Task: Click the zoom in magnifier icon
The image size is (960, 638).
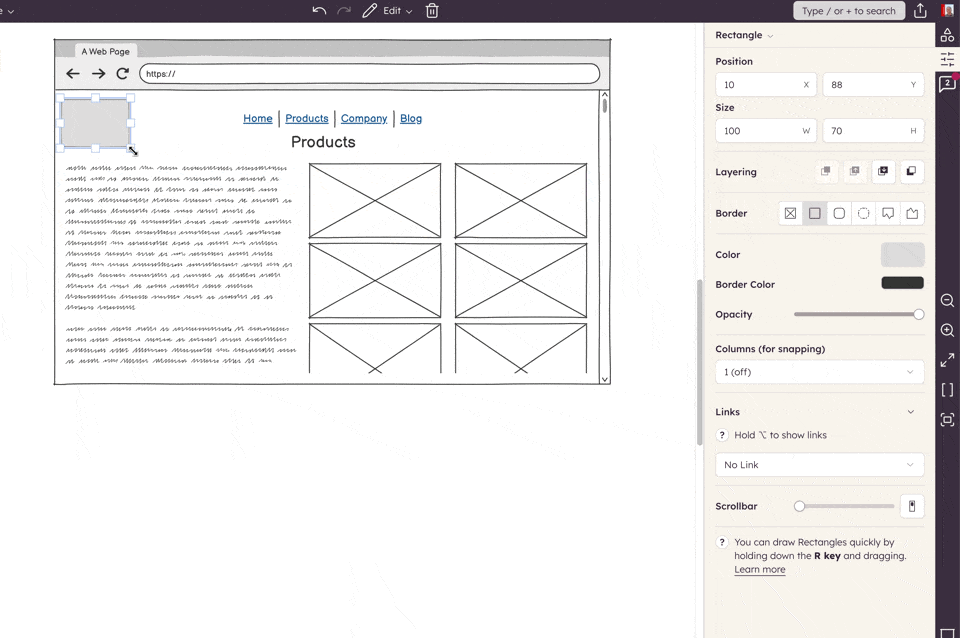Action: pos(947,330)
